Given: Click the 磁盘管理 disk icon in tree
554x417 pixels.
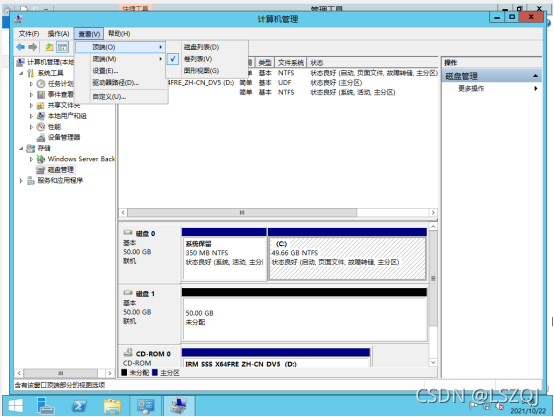Looking at the screenshot, I should 41,170.
